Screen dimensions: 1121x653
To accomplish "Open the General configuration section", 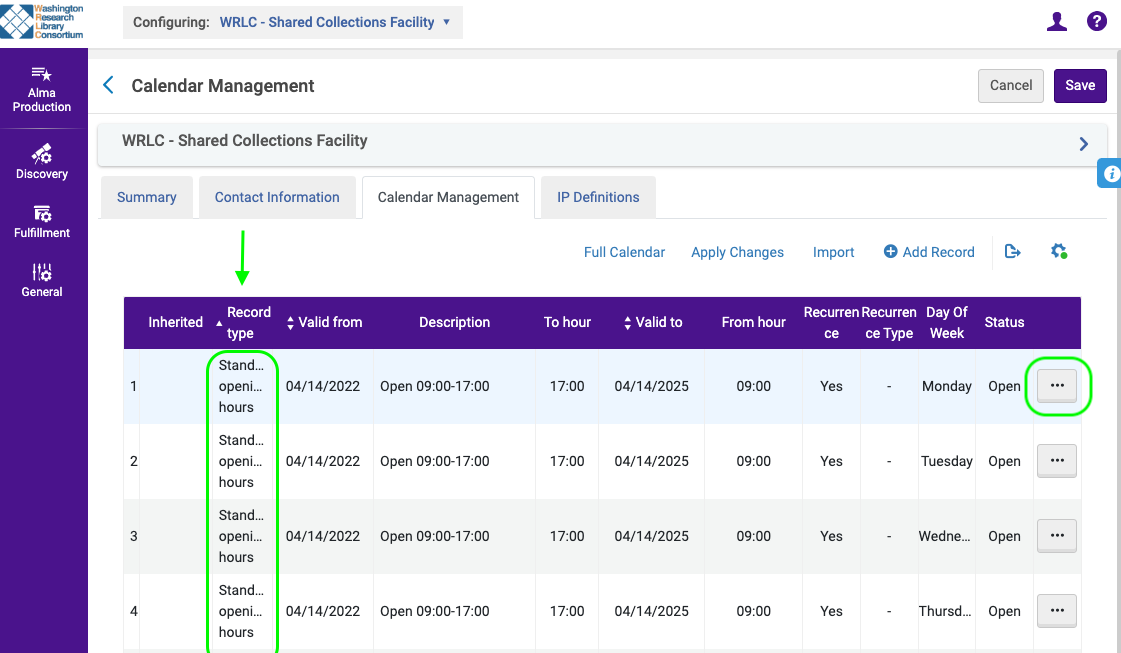I will point(41,280).
